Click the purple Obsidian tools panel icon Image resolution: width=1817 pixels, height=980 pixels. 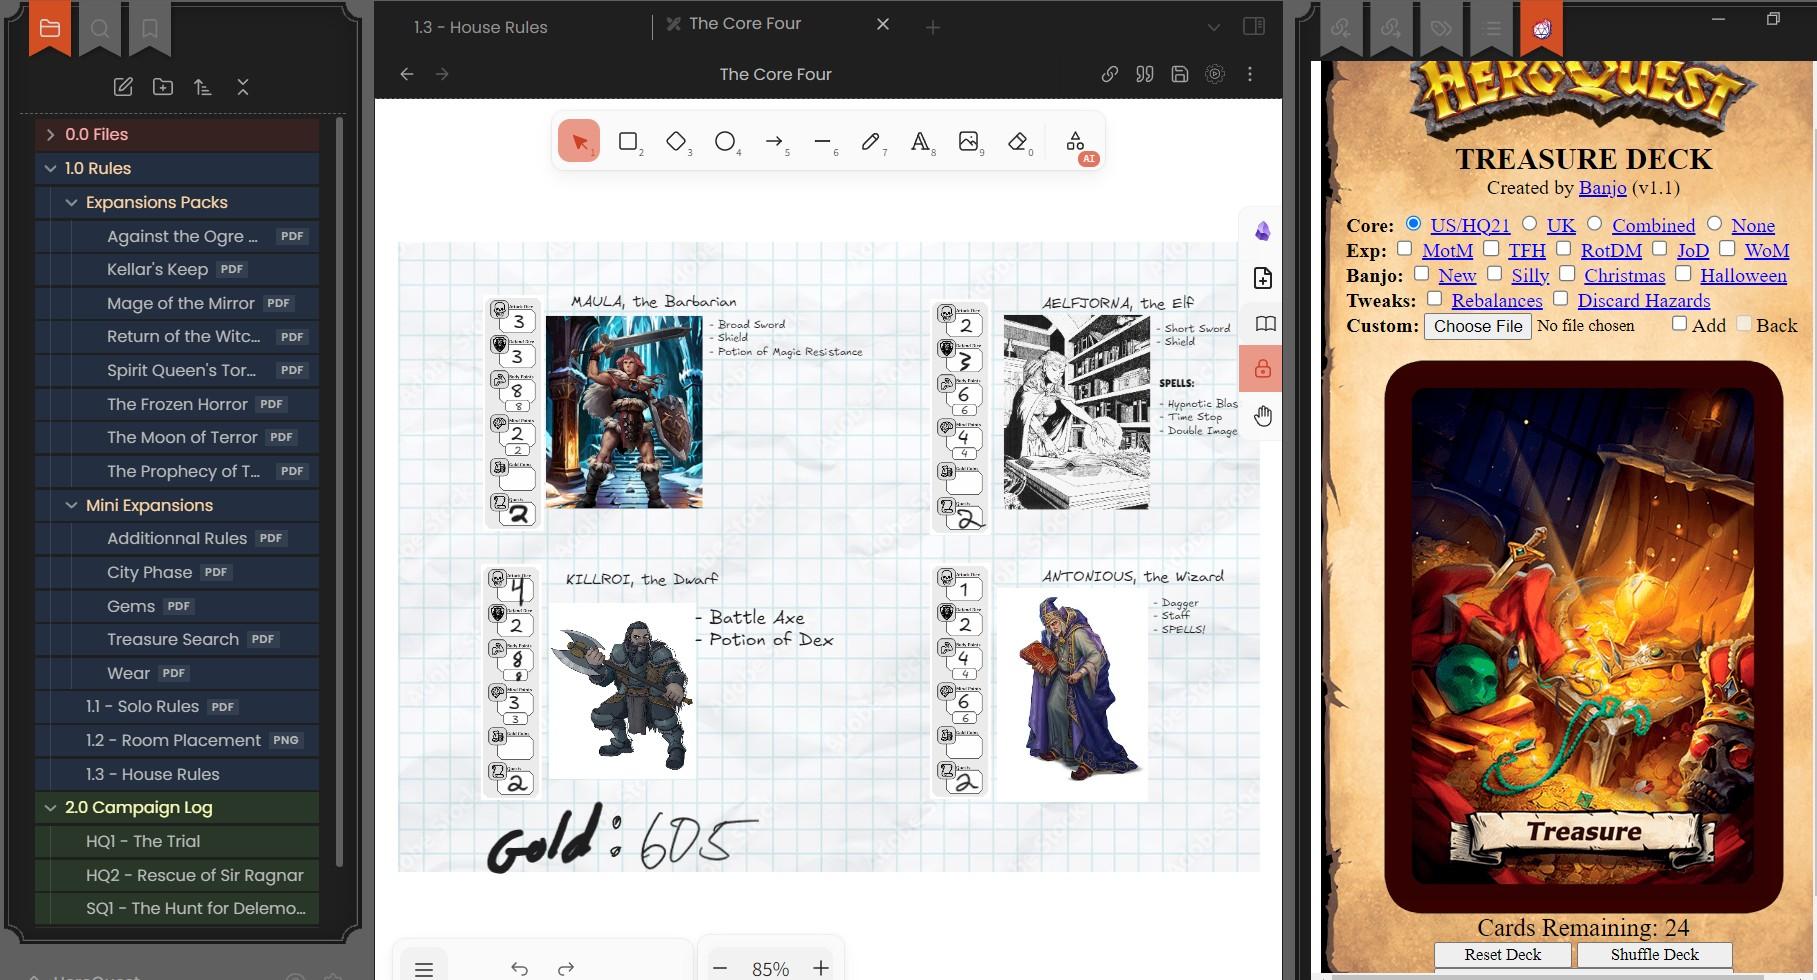1263,231
